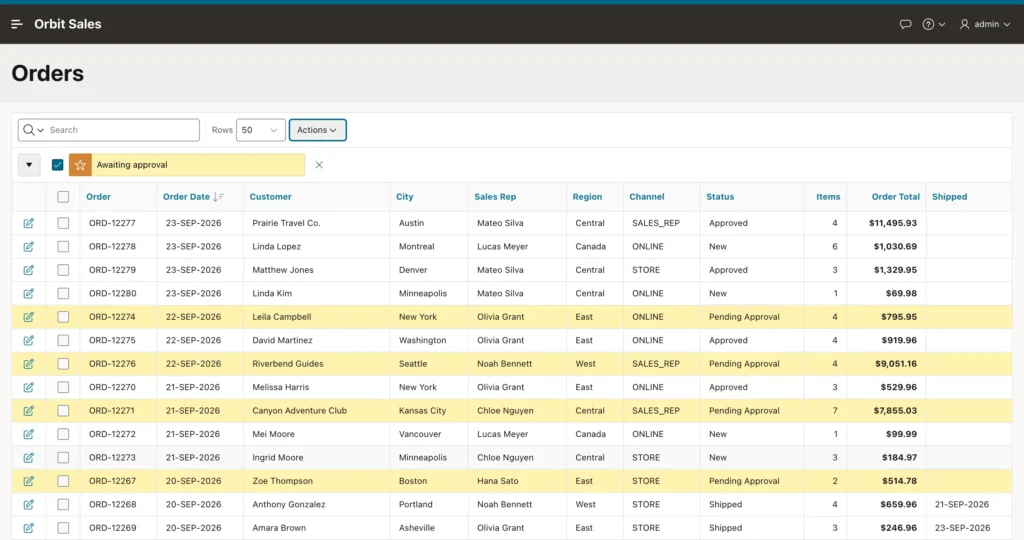
Task: Click customer Zoe Thompson
Action: coord(283,481)
